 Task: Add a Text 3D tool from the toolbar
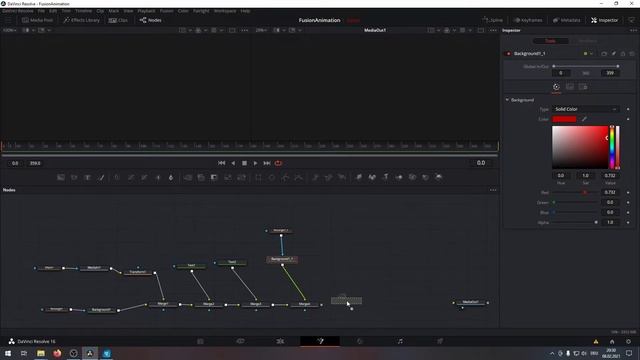pyautogui.click(x=386, y=177)
